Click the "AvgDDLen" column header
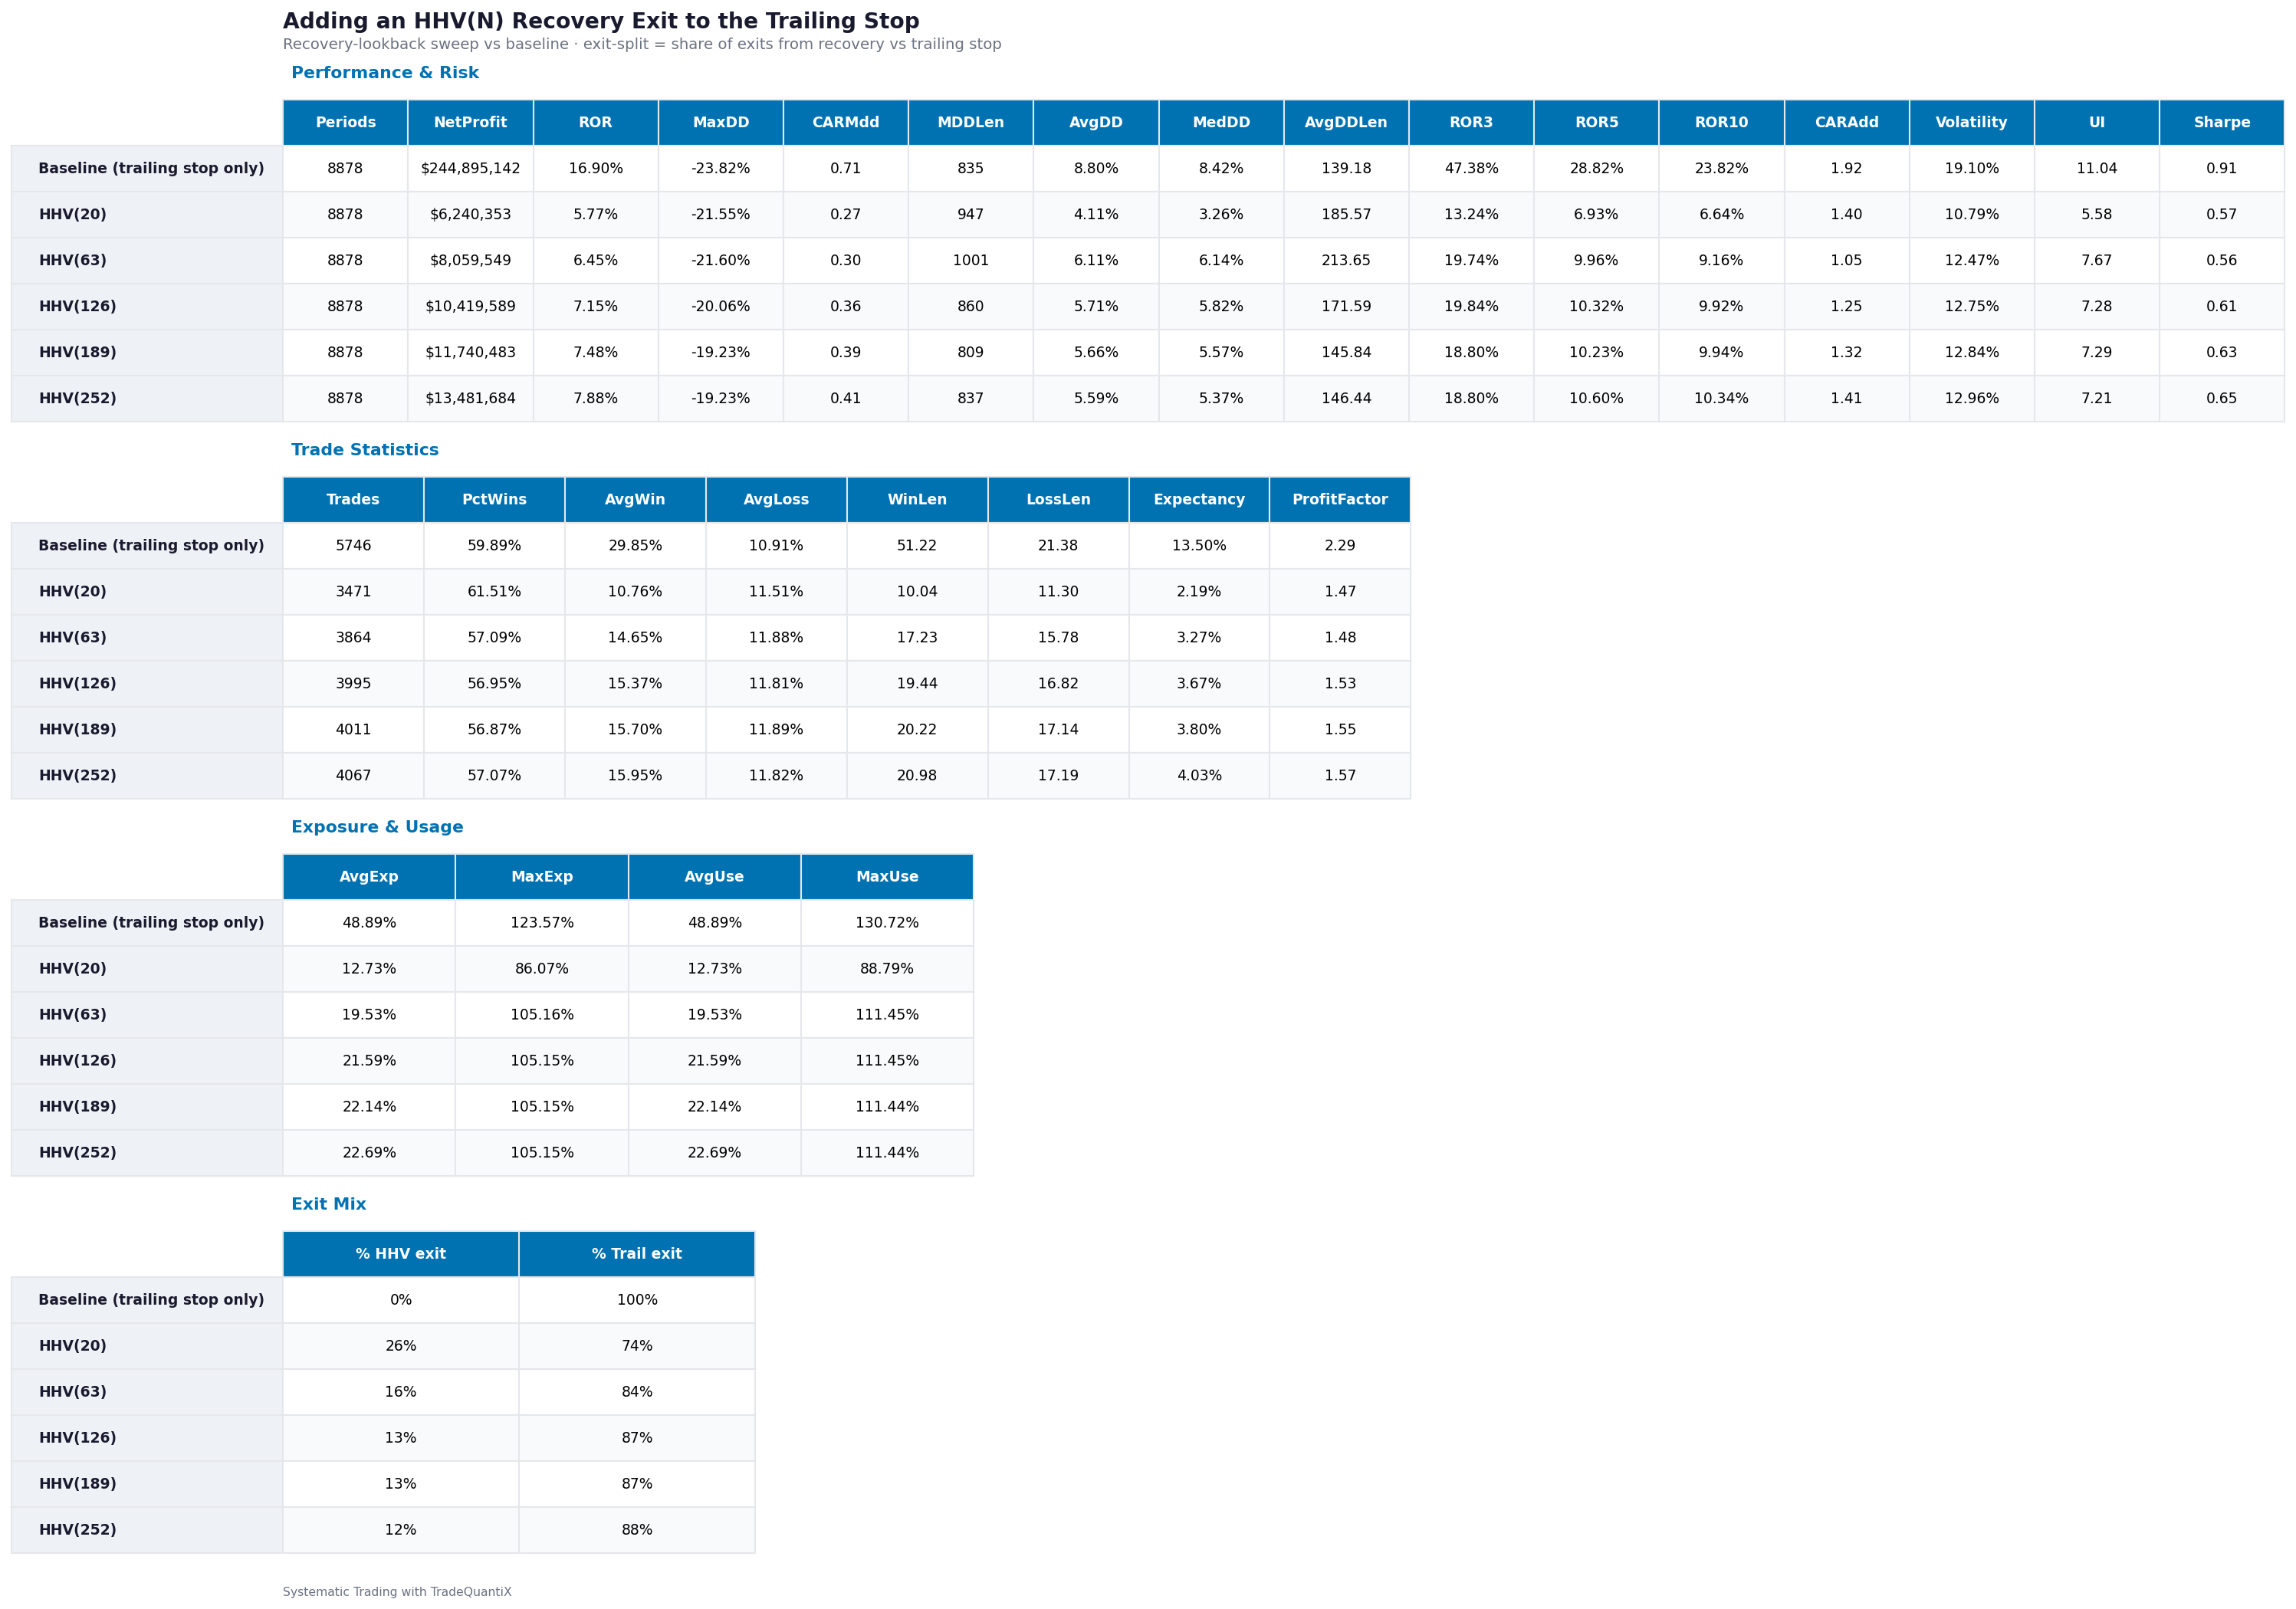This screenshot has width=2296, height=1609. [1346, 123]
